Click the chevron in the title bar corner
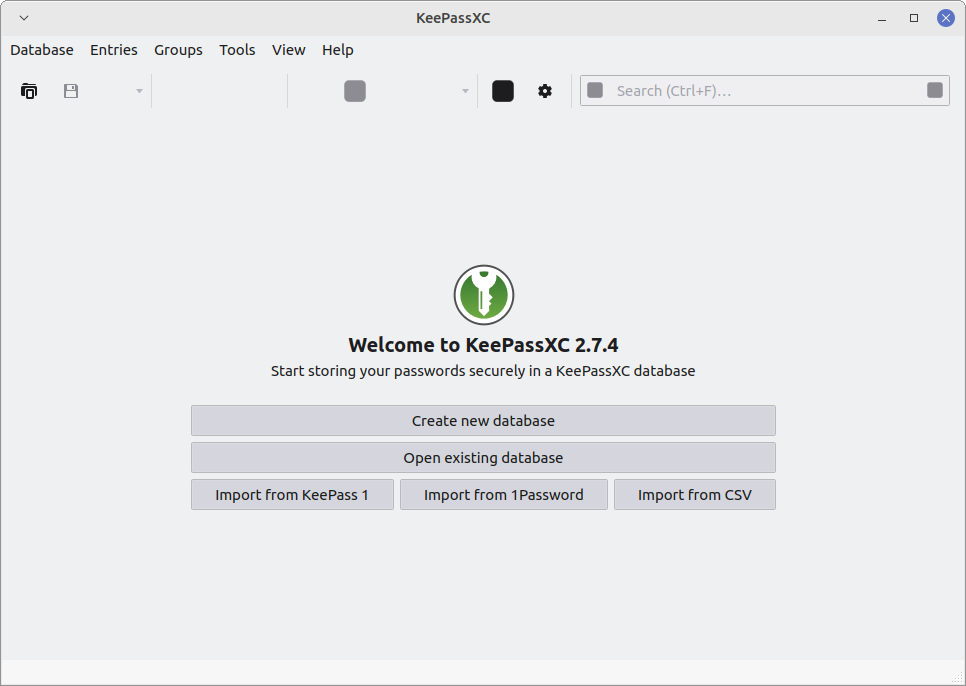The width and height of the screenshot is (966, 686). tap(22, 17)
